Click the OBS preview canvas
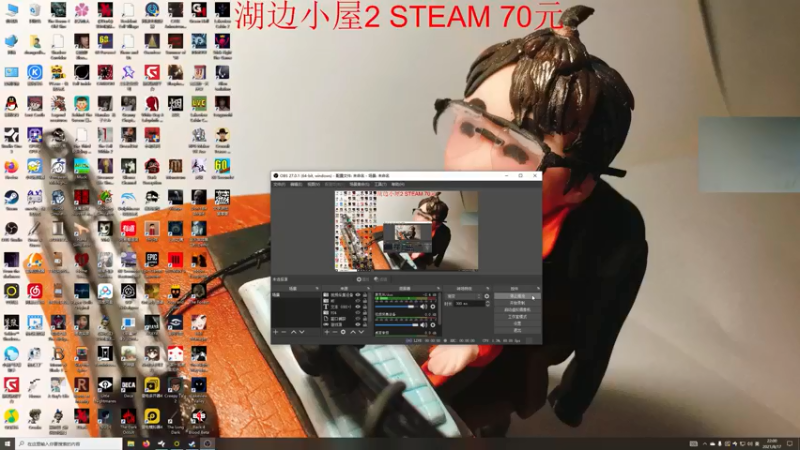800x450 pixels. (x=406, y=231)
